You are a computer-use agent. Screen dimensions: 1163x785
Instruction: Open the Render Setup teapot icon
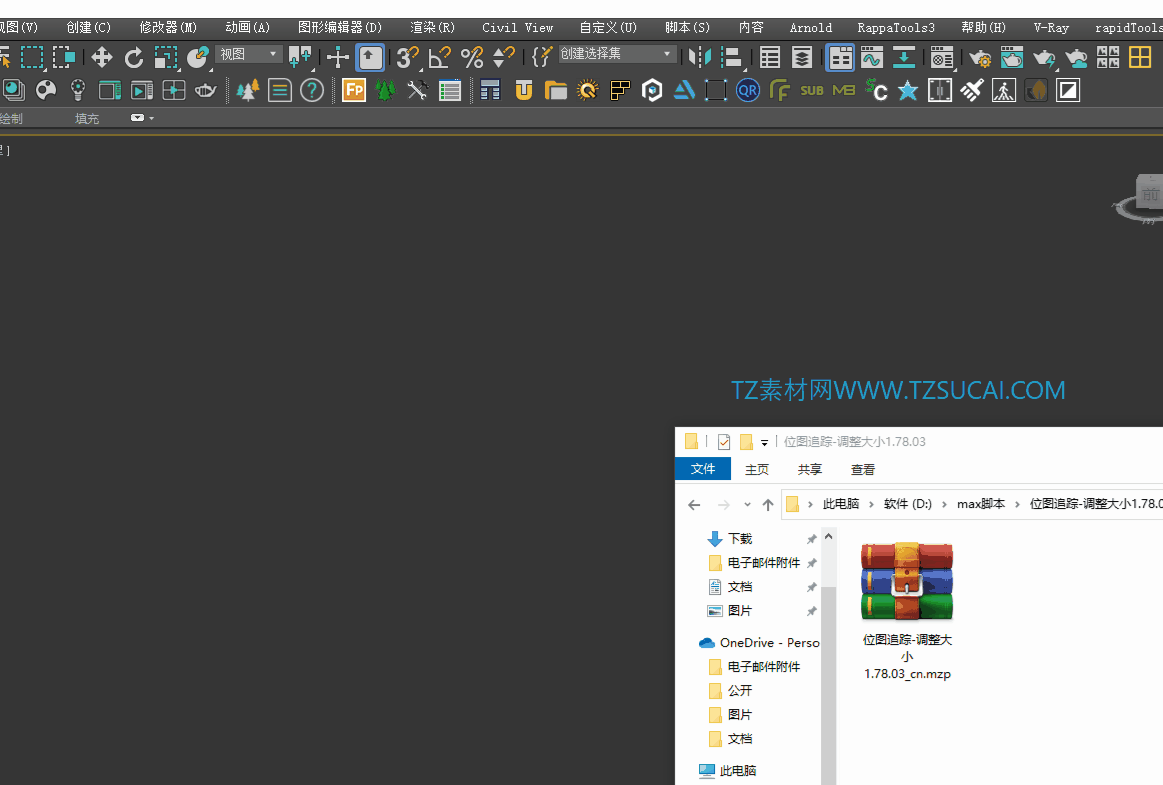click(x=980, y=58)
